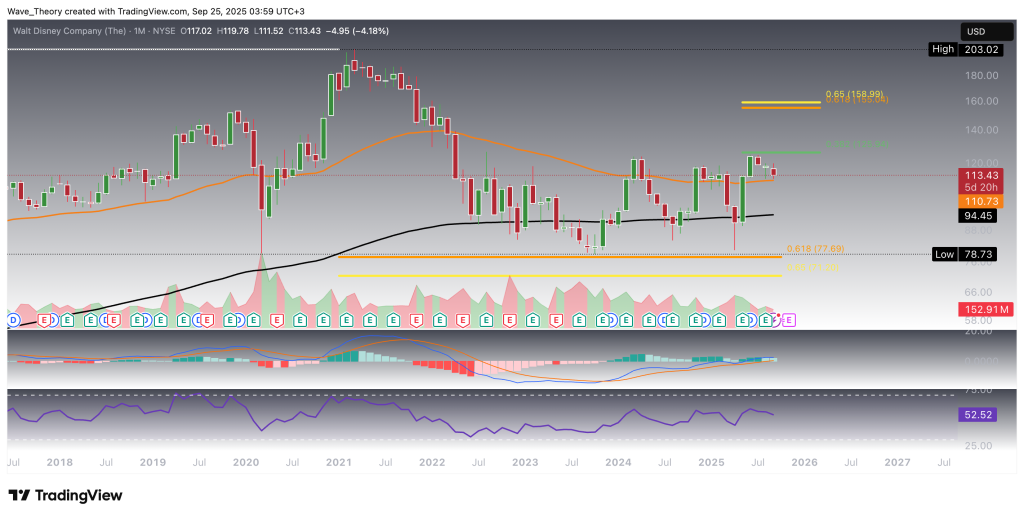1024x517 pixels.
Task: Click 2027 on the time axis
Action: [x=897, y=462]
